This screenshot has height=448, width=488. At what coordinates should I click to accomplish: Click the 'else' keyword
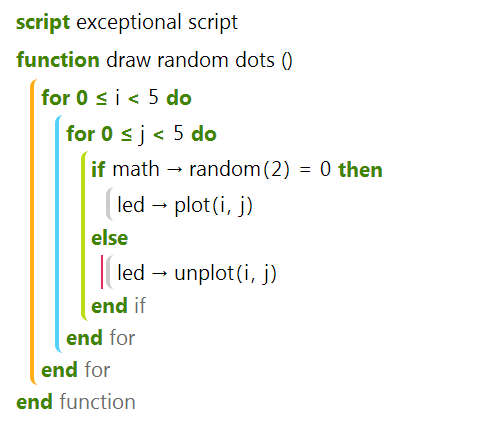click(x=109, y=238)
